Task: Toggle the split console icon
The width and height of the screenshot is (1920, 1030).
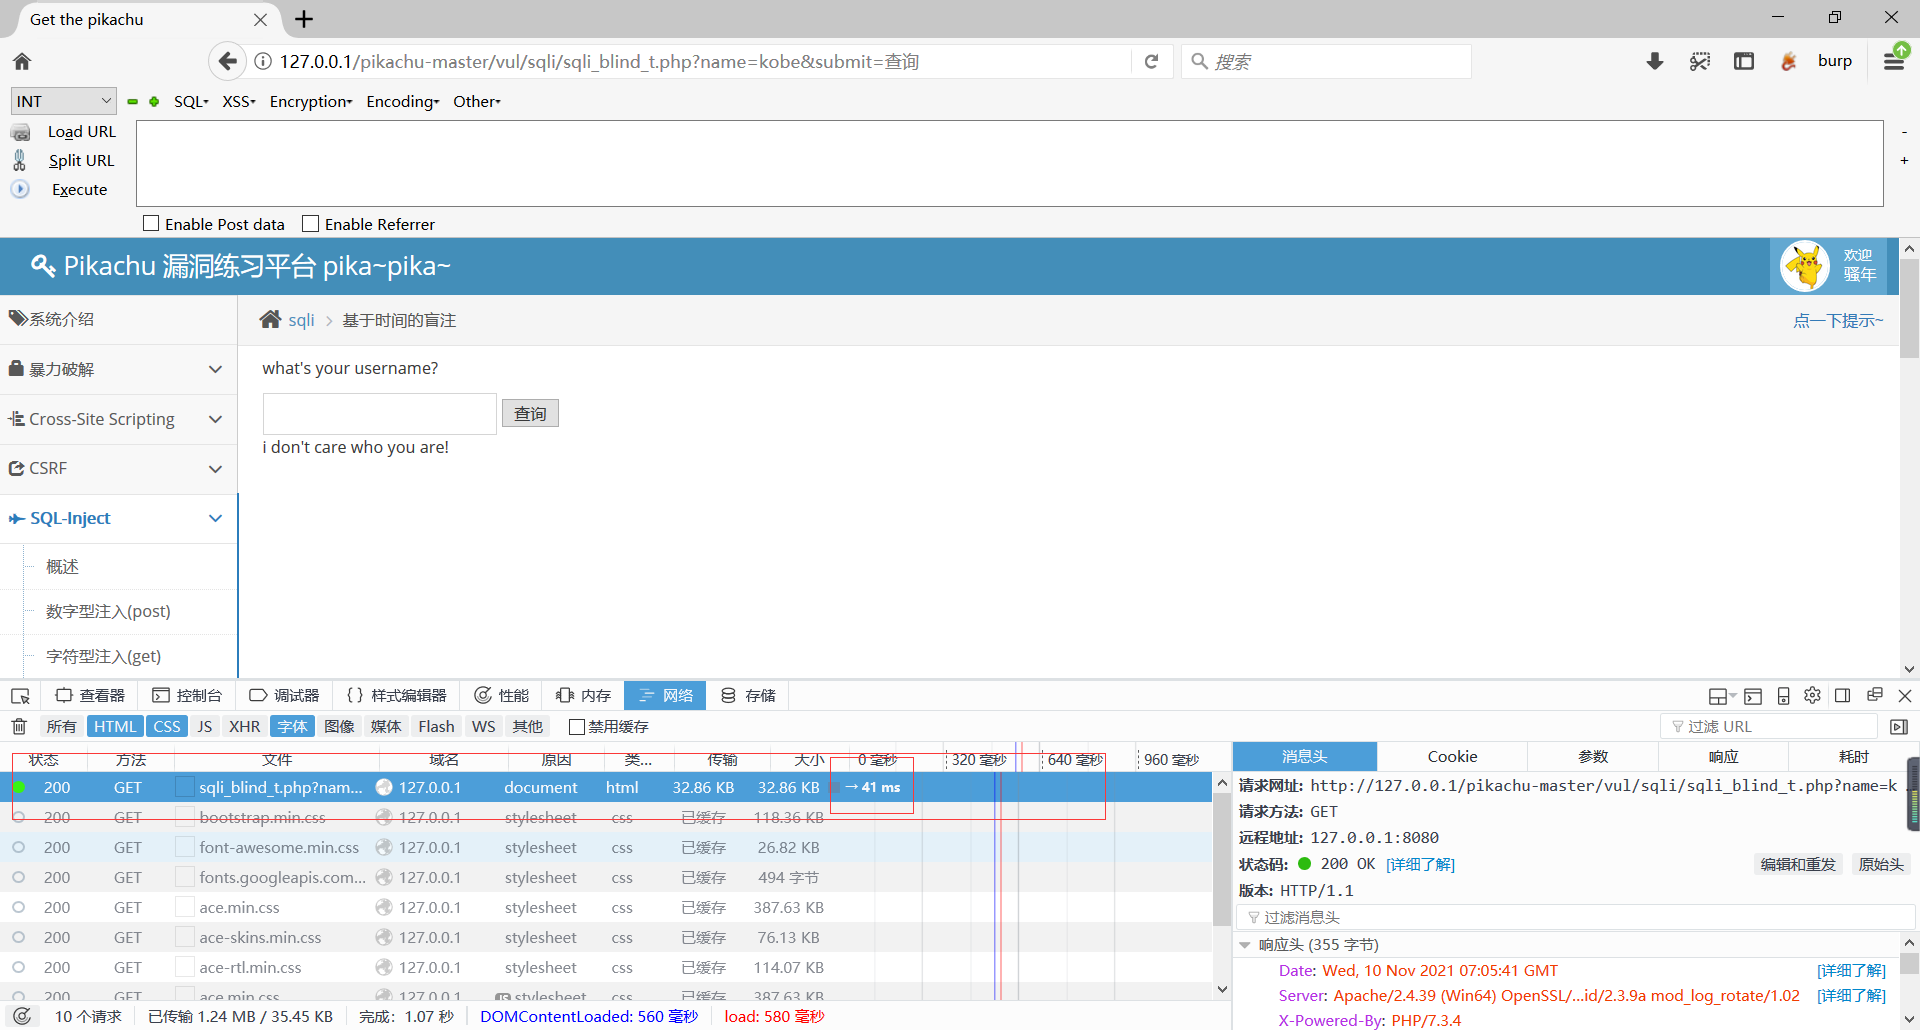Action: pyautogui.click(x=1753, y=696)
